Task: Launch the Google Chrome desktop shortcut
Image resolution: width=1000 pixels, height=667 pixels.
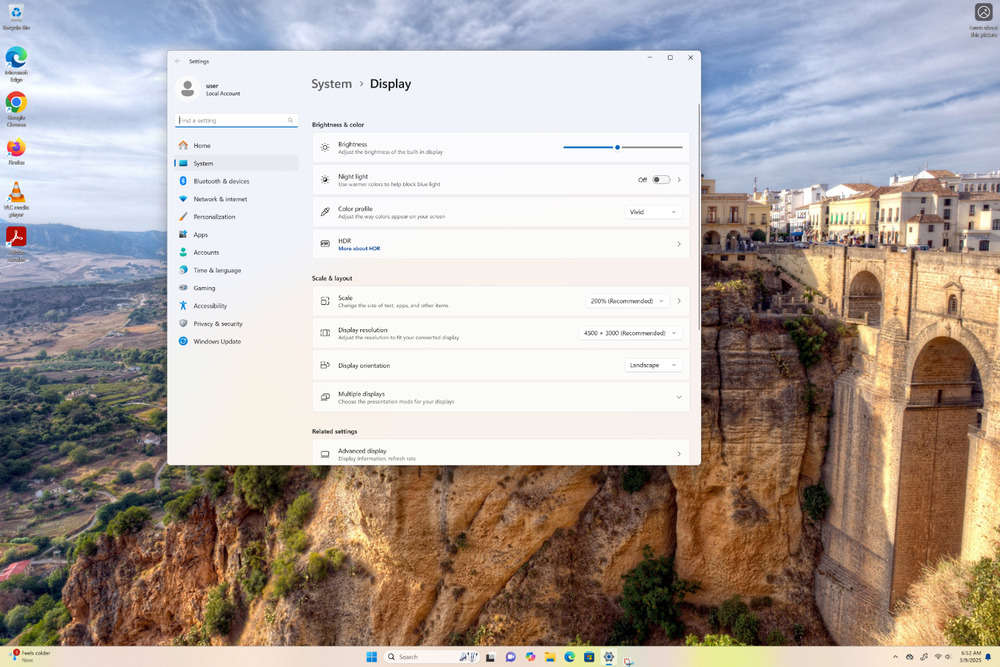Action: (x=16, y=109)
